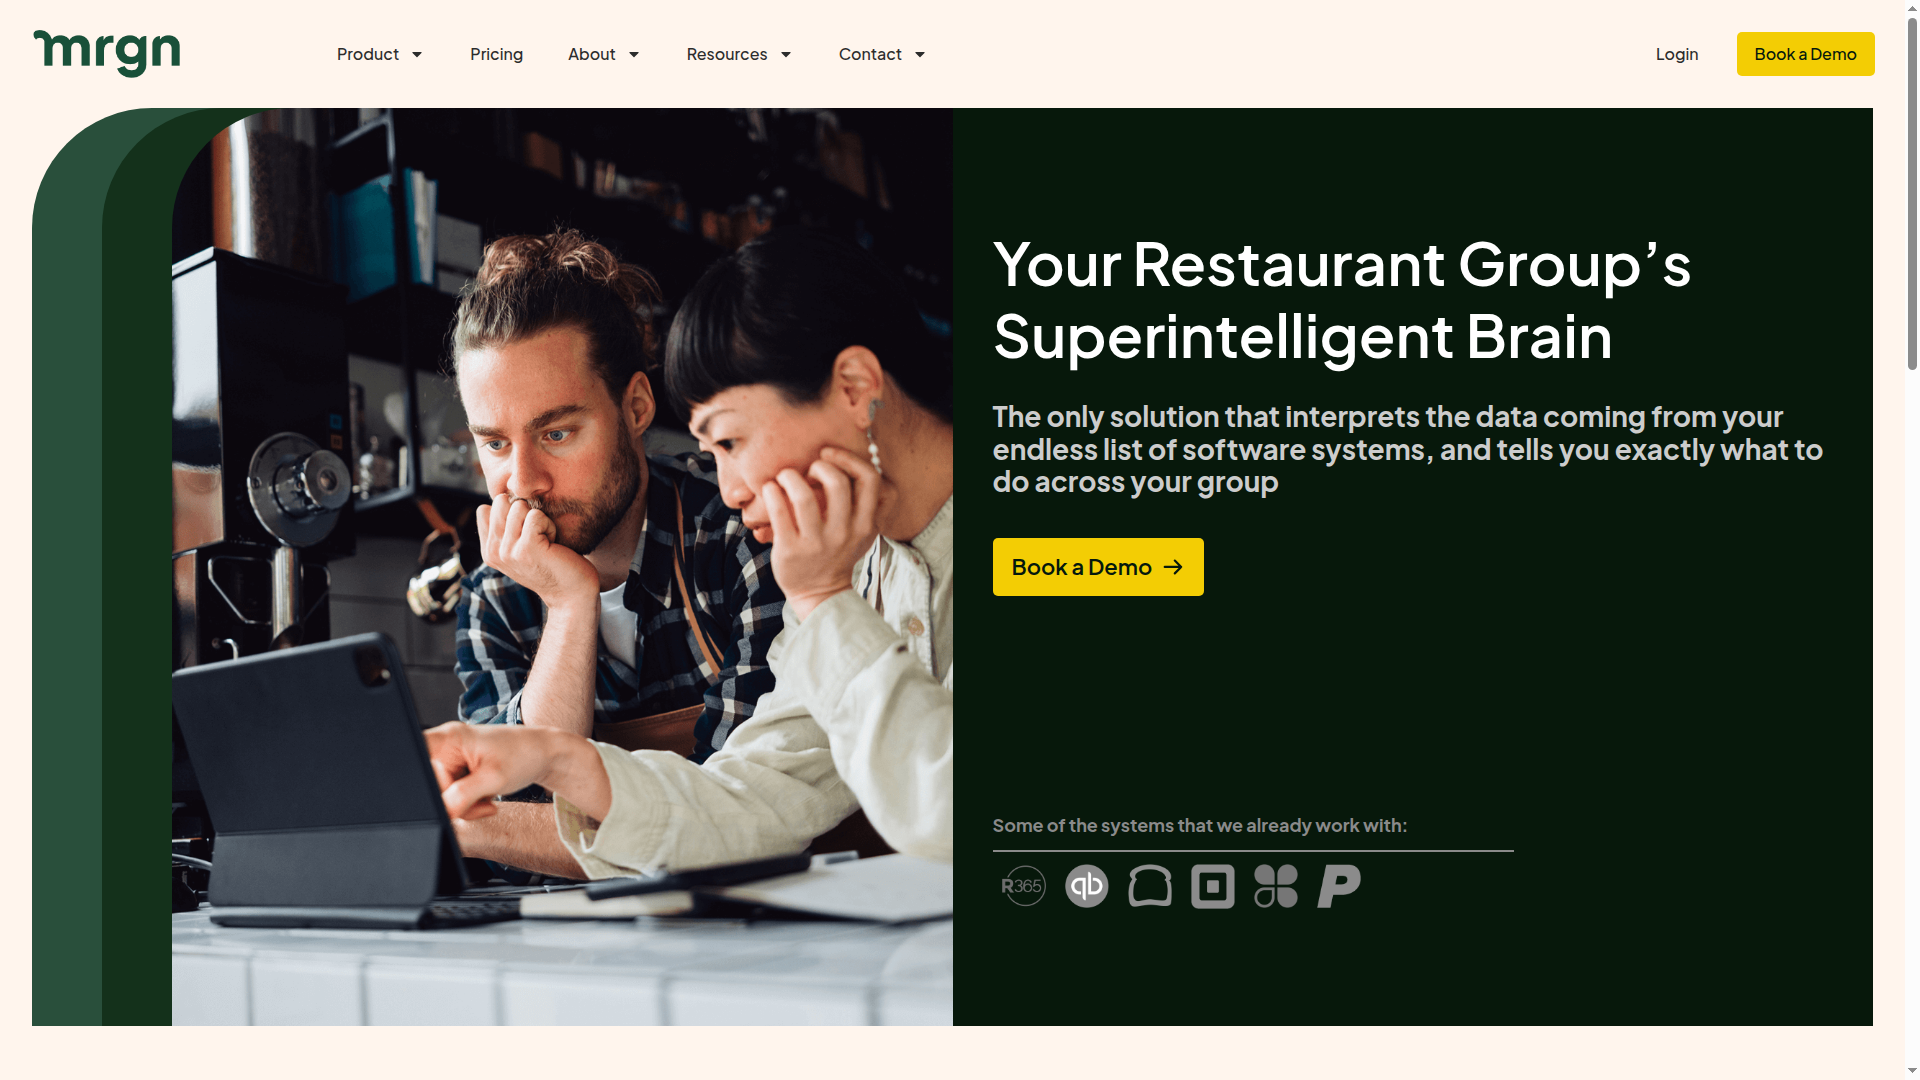1920x1080 pixels.
Task: Click the Toast integration logo
Action: [x=1150, y=886]
